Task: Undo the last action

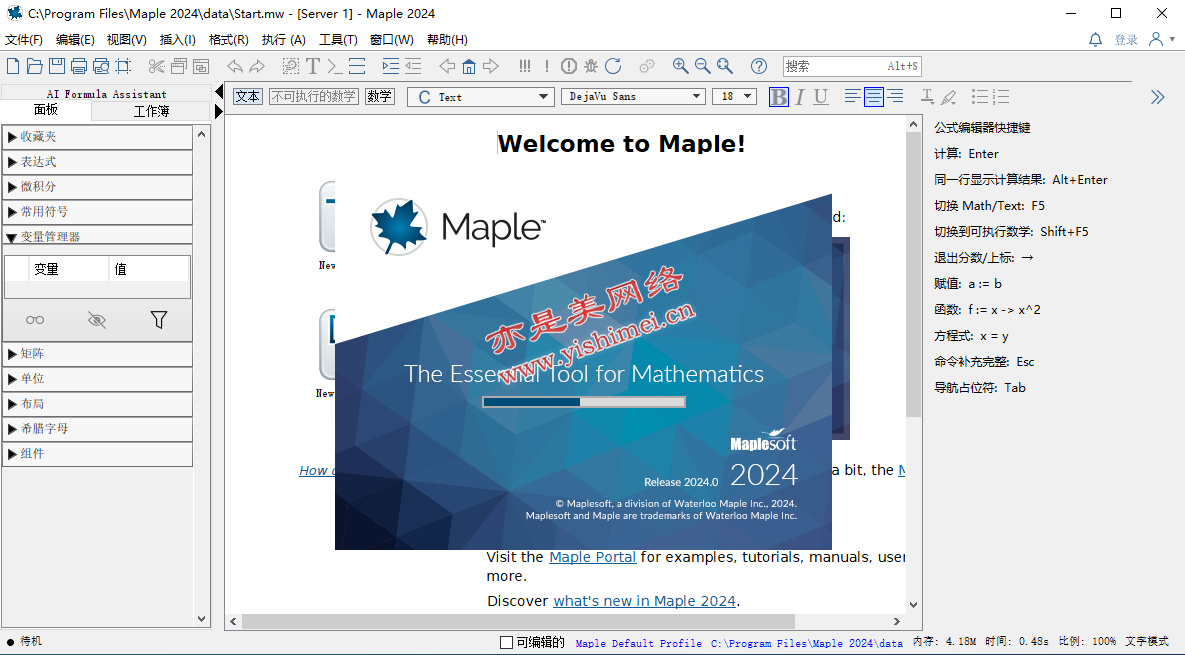Action: point(235,66)
